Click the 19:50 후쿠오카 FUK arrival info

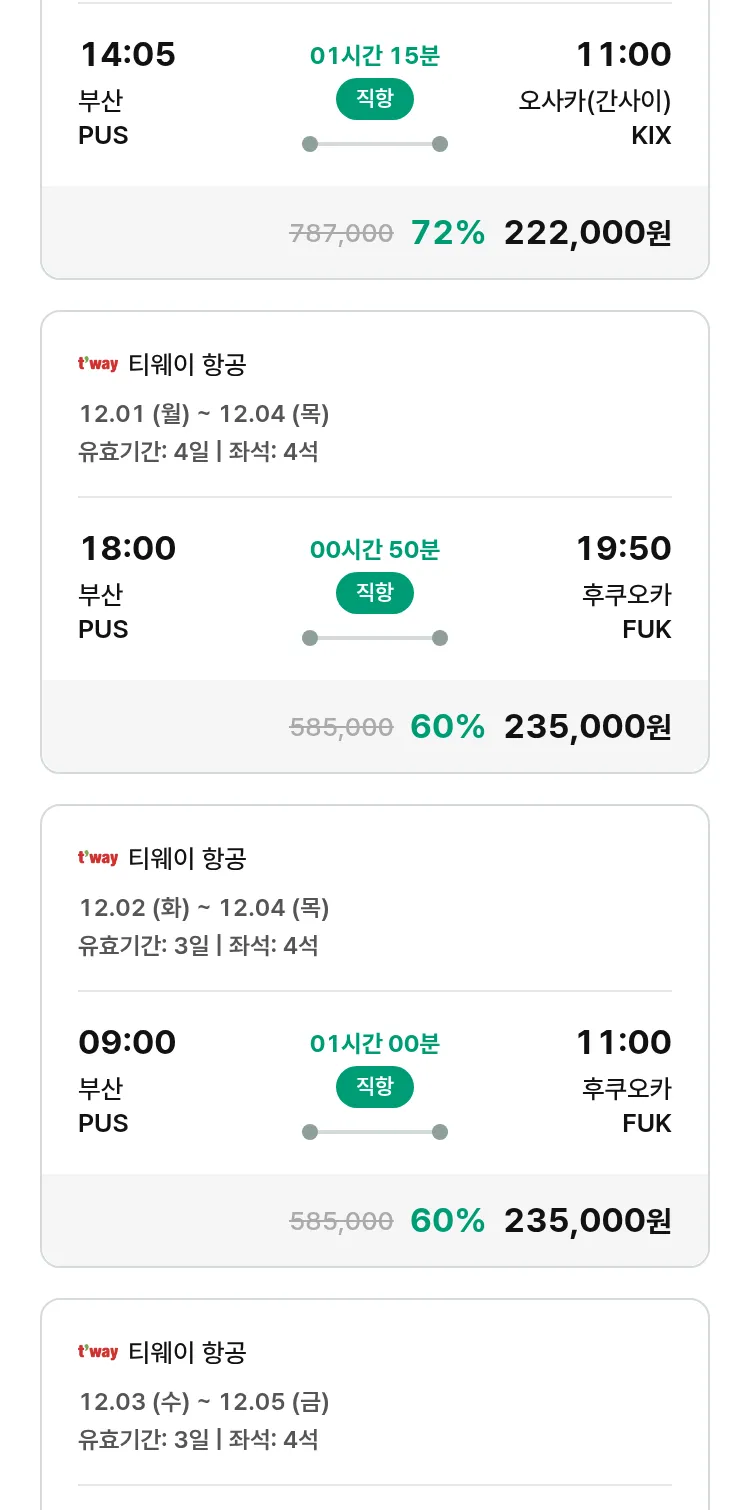coord(624,588)
